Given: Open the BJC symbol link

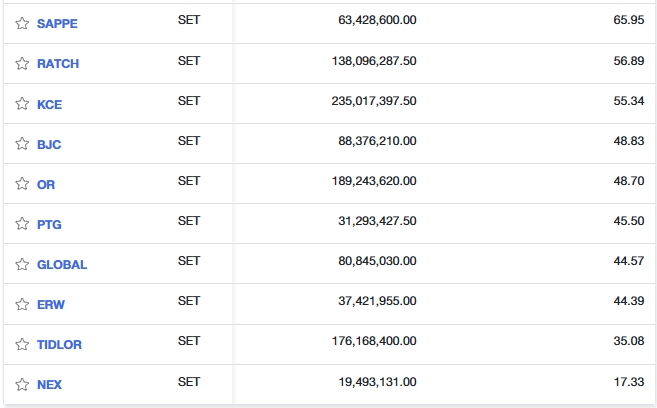Looking at the screenshot, I should [49, 145].
